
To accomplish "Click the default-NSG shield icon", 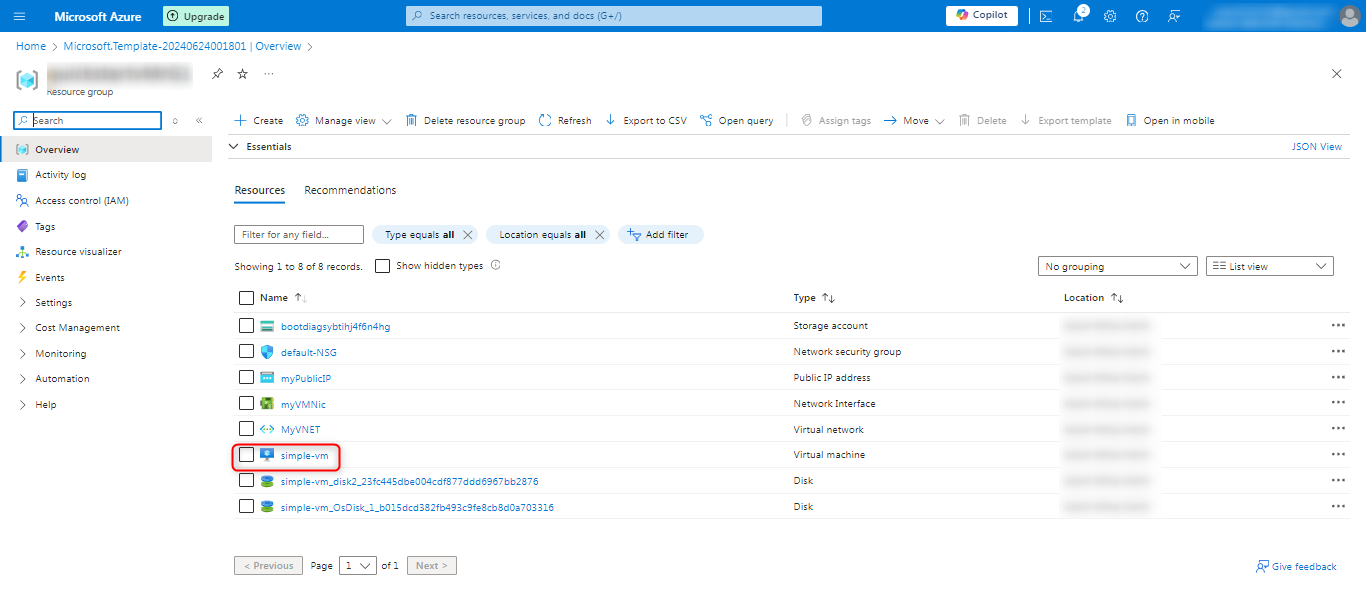I will [x=267, y=352].
